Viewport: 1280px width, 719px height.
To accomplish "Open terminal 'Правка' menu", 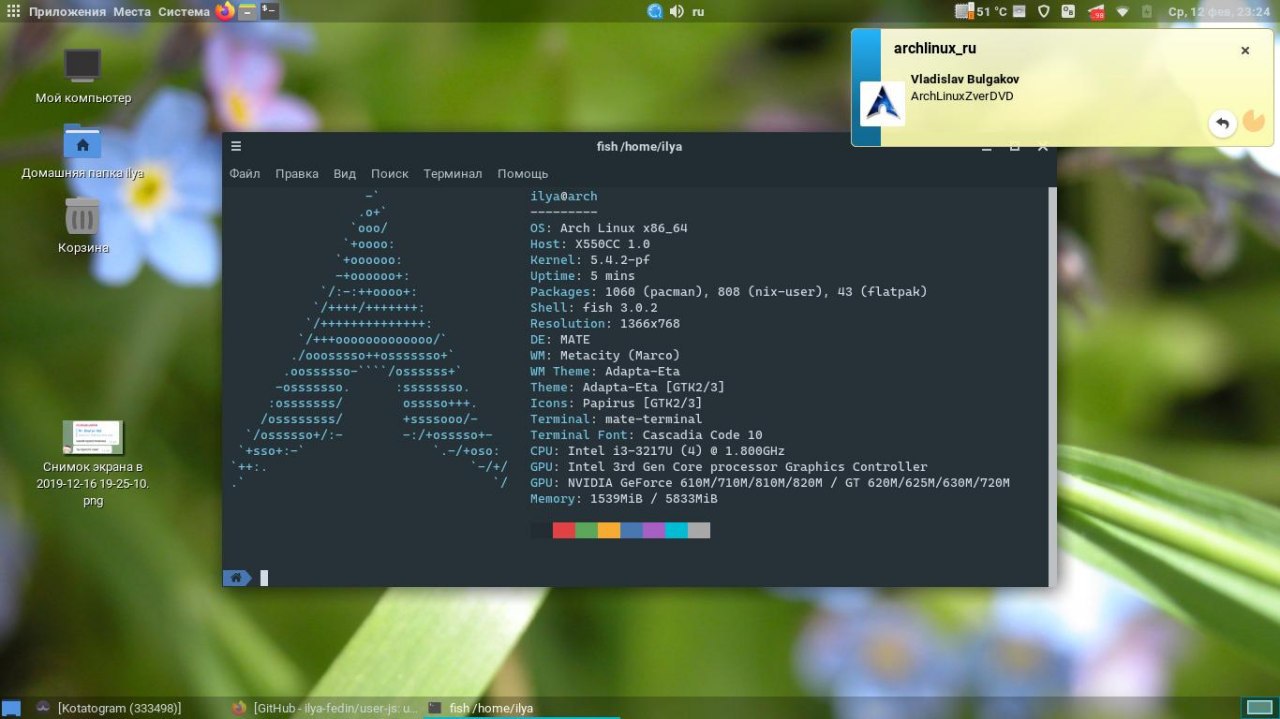I will [x=297, y=173].
